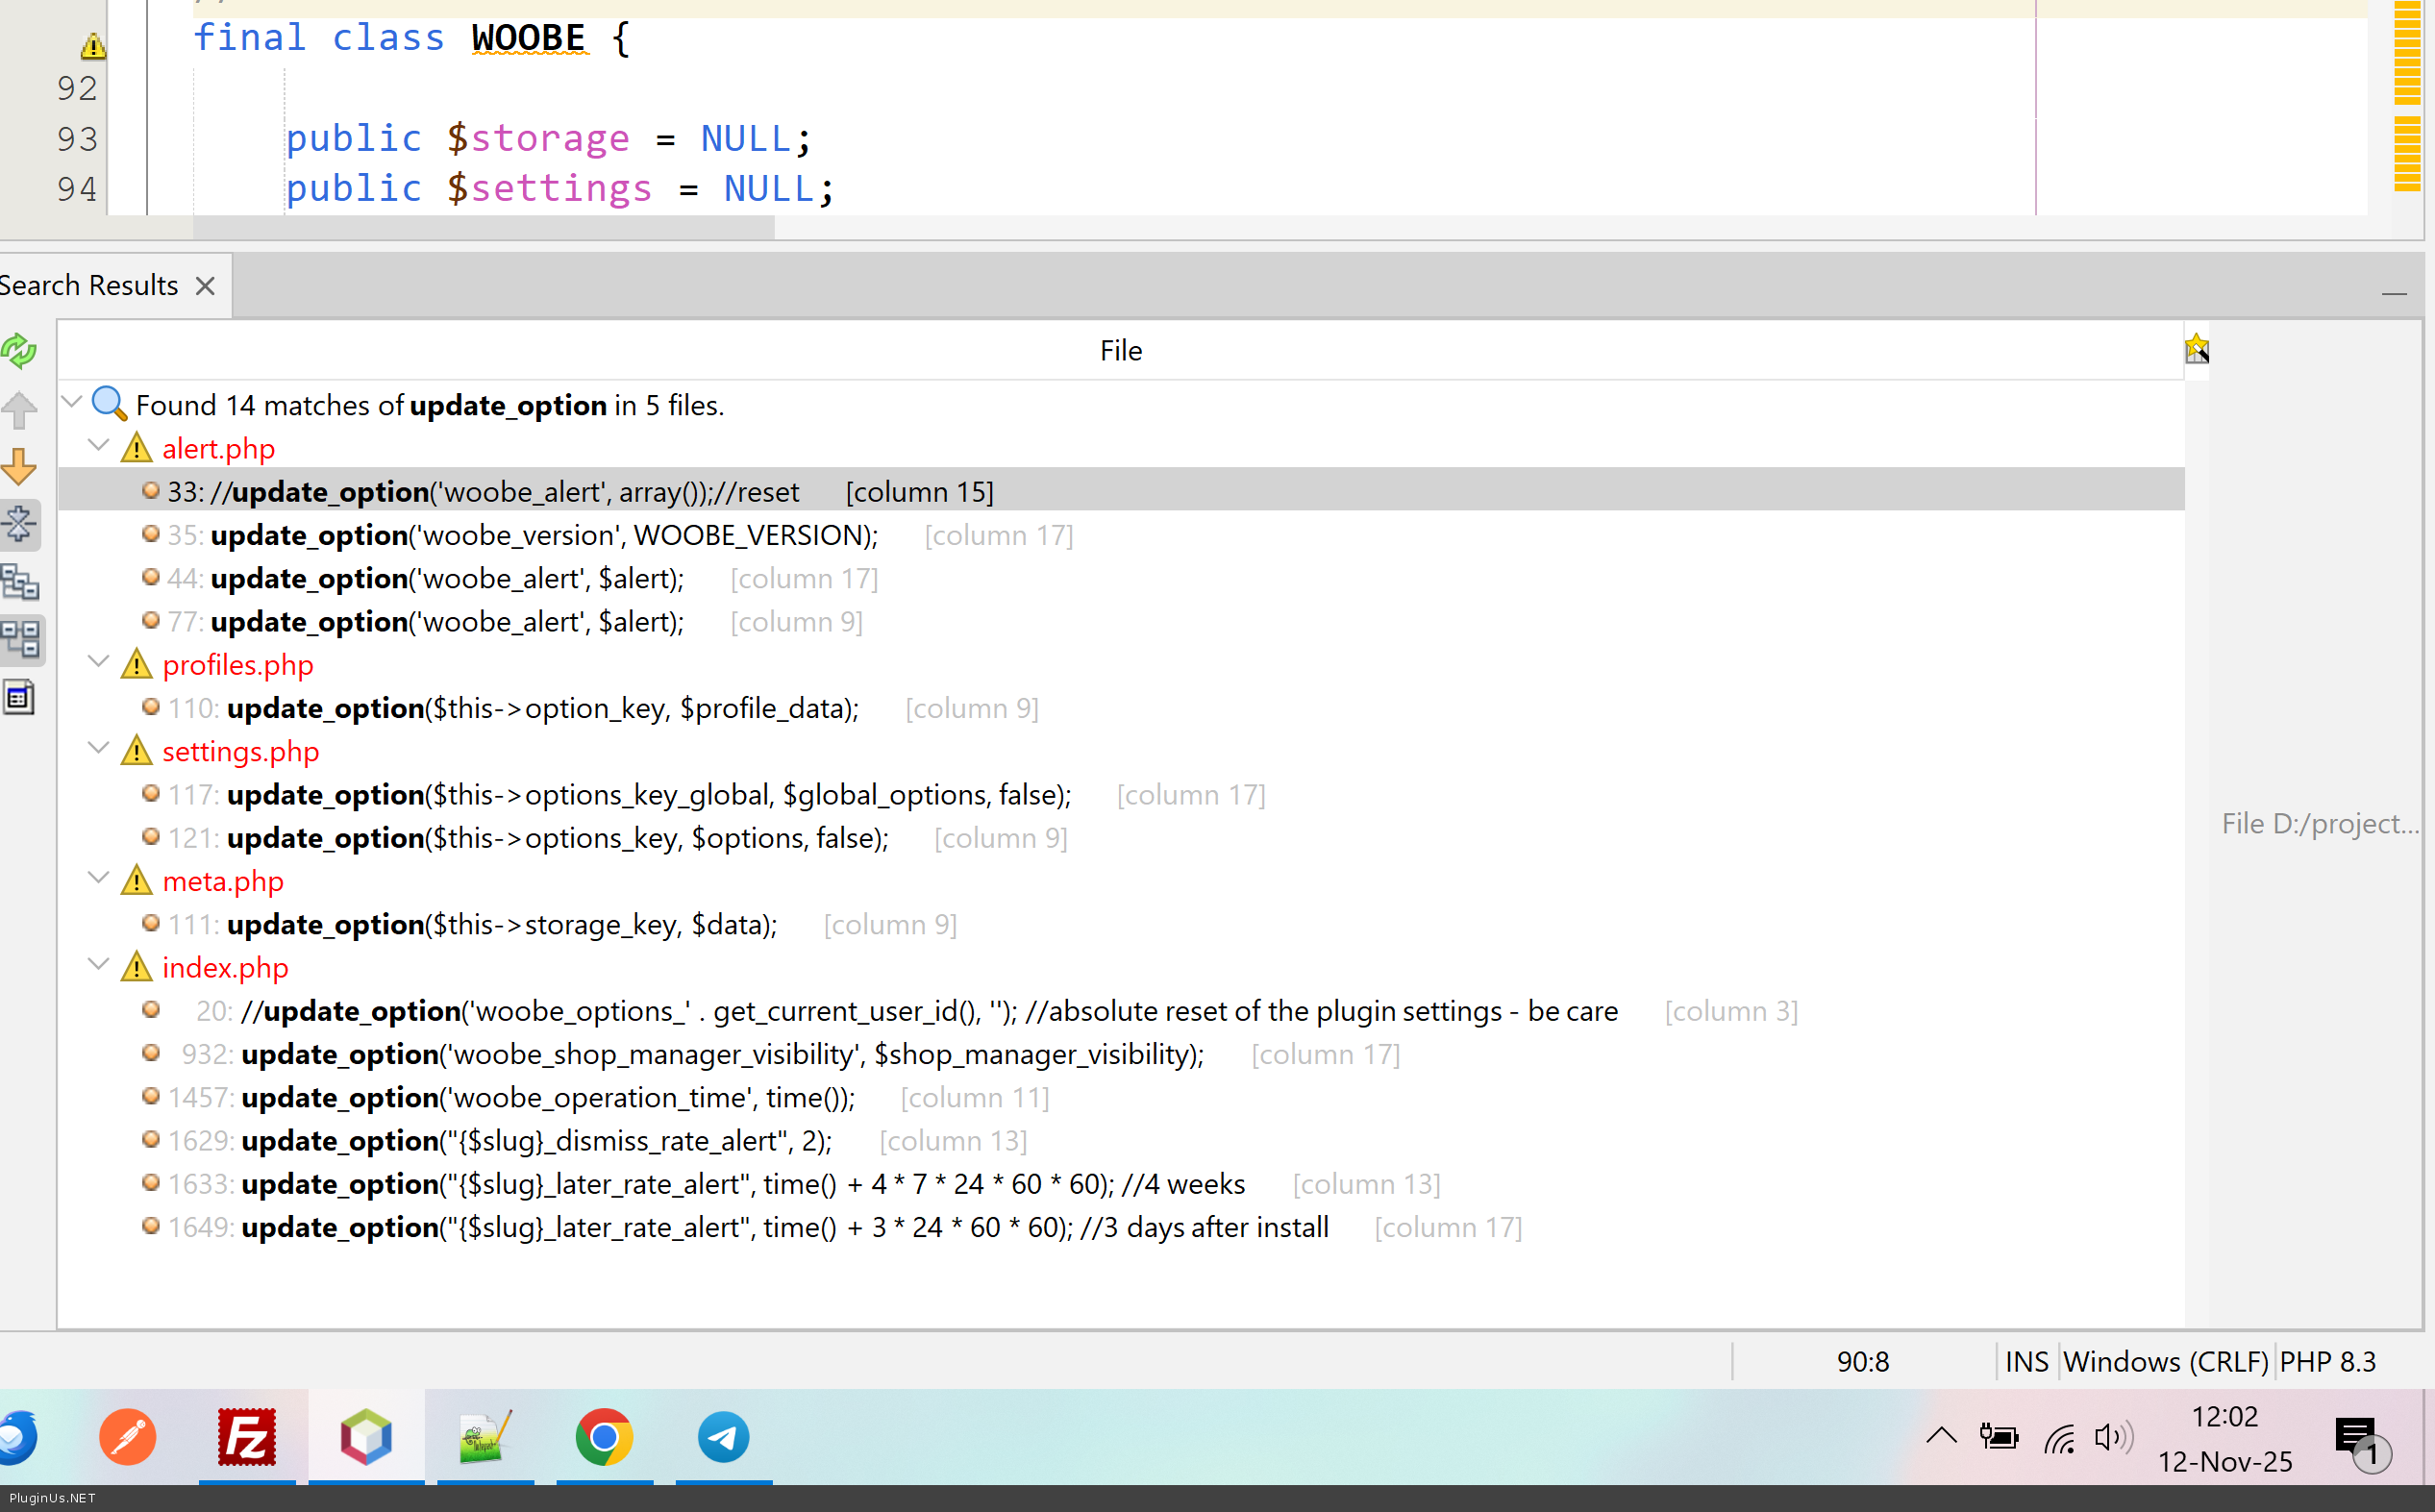Go to previous match with up arrow
Viewport: 2435px width, 1512px height.
coord(19,409)
